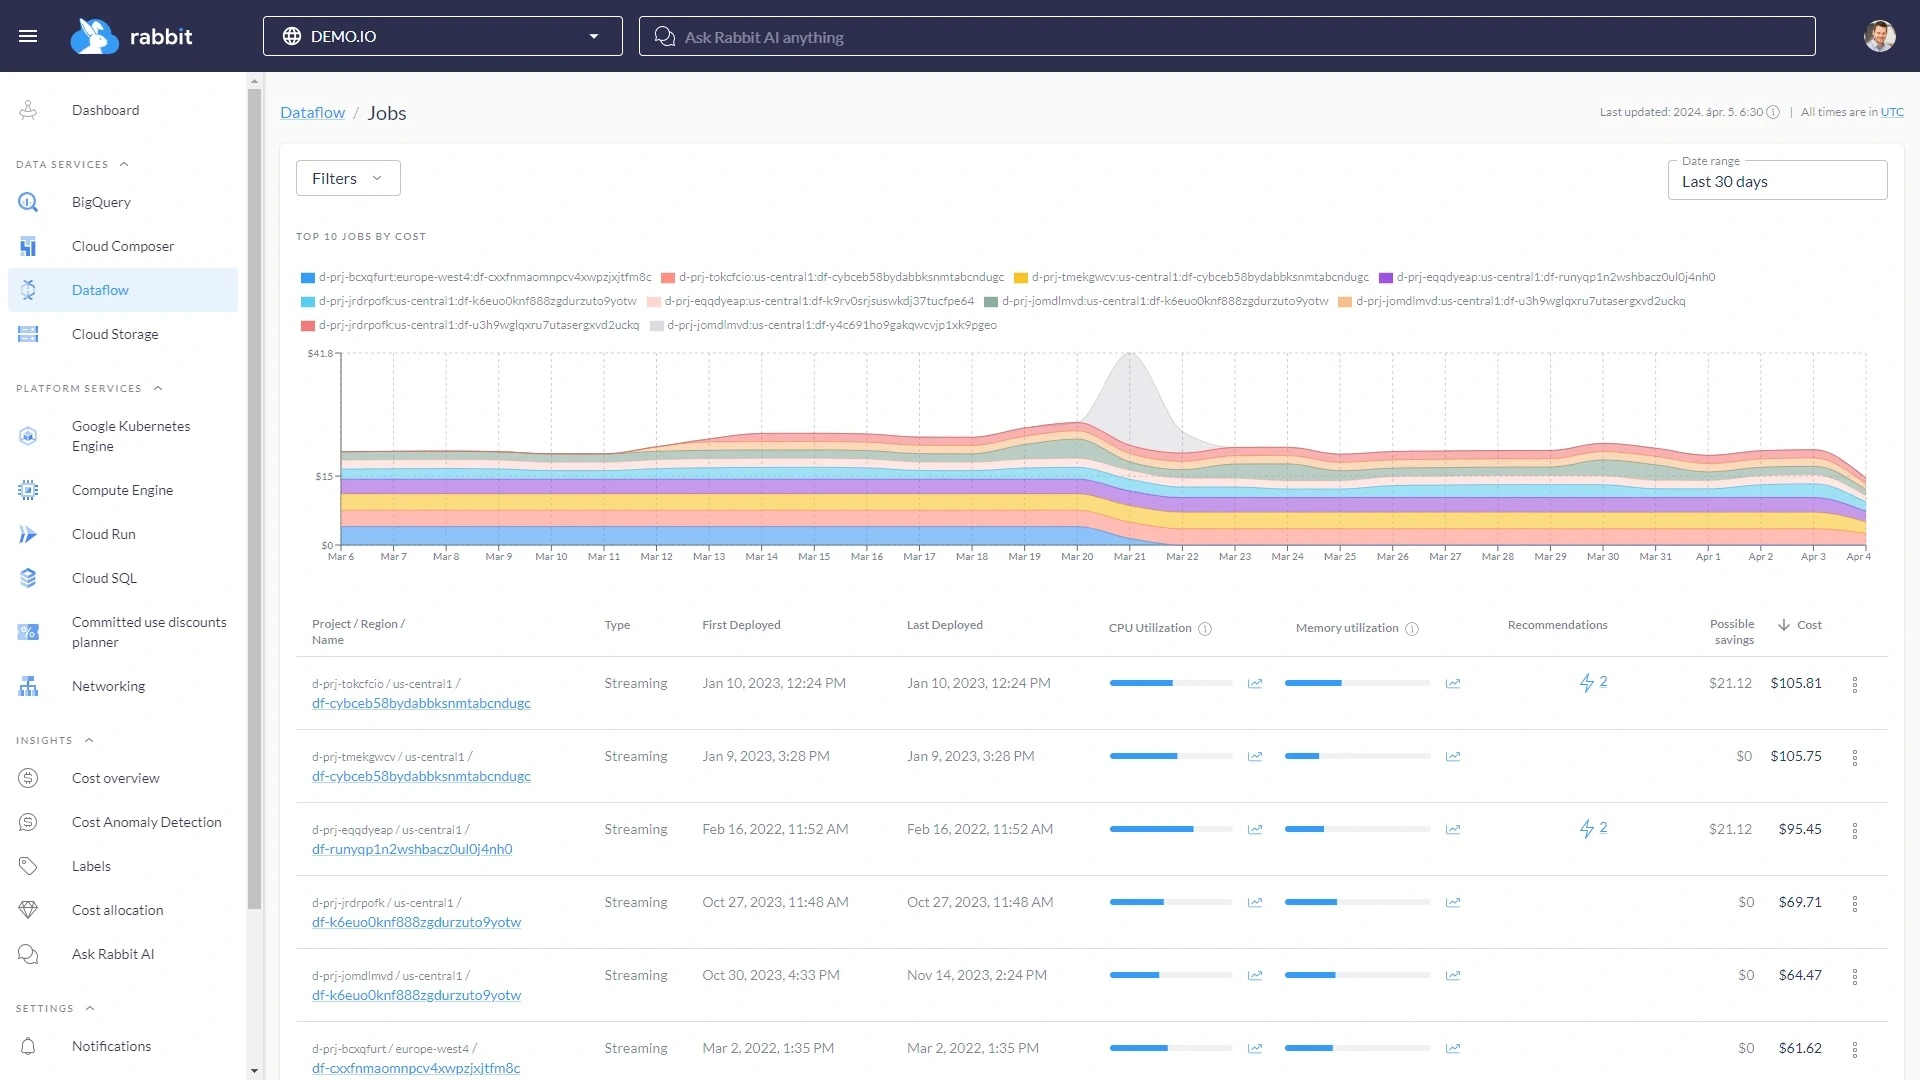This screenshot has height=1080, width=1920.
Task: Open Cloud Run from Platform Services
Action: [103, 534]
